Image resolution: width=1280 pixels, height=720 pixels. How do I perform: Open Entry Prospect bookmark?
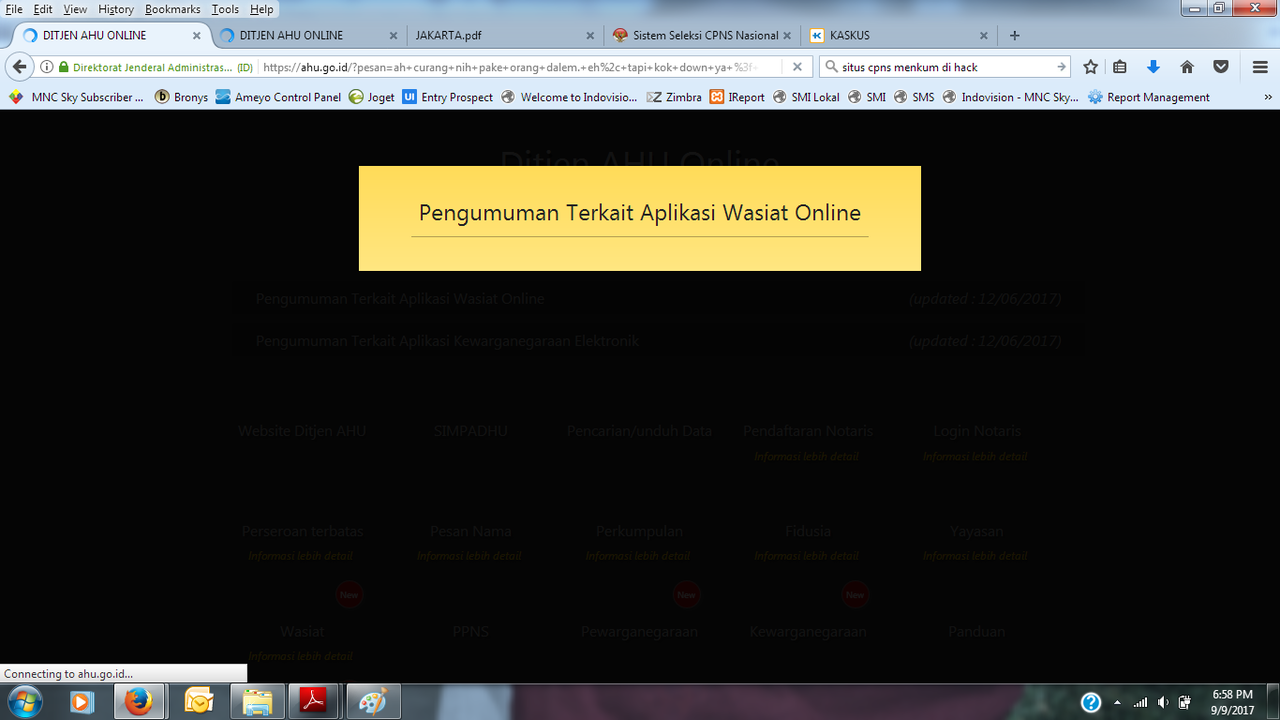tap(448, 97)
